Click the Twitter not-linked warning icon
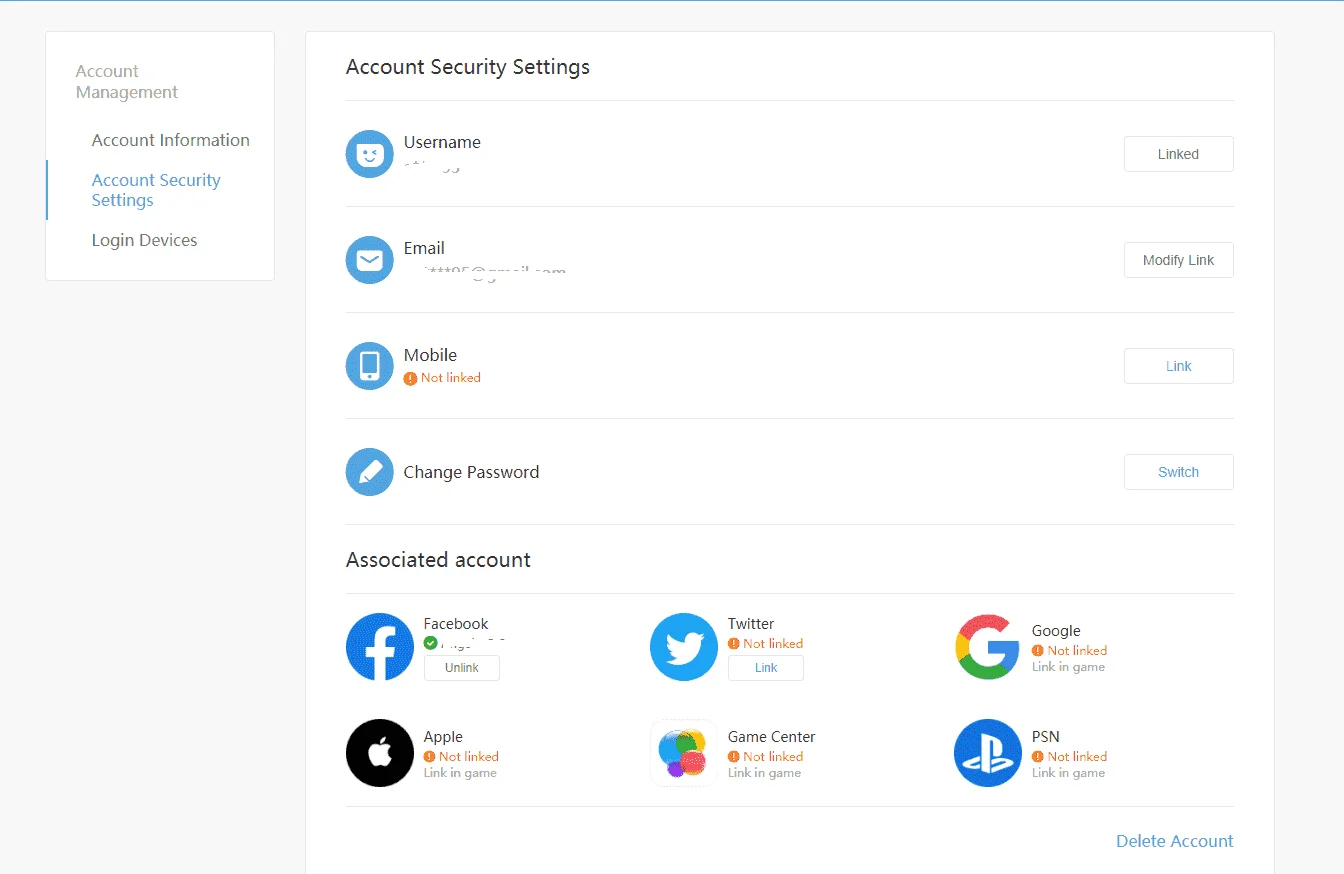This screenshot has height=874, width=1344. point(734,644)
